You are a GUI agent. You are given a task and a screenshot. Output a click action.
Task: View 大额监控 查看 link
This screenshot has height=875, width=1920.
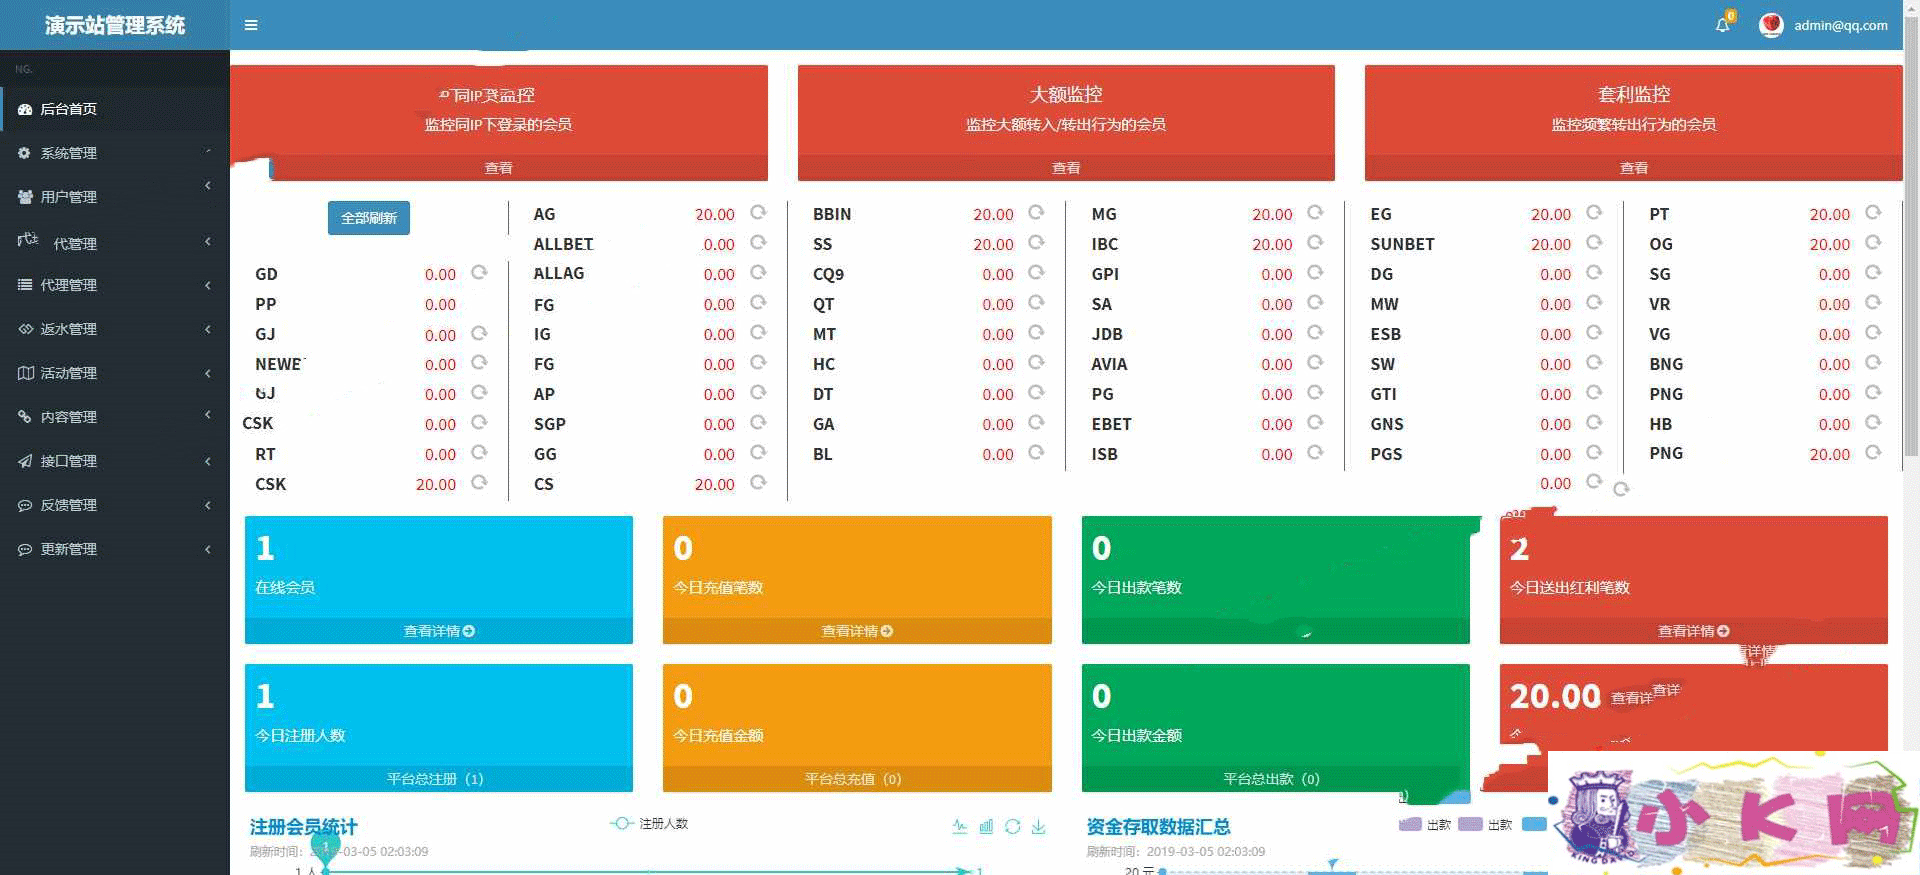pos(1066,168)
